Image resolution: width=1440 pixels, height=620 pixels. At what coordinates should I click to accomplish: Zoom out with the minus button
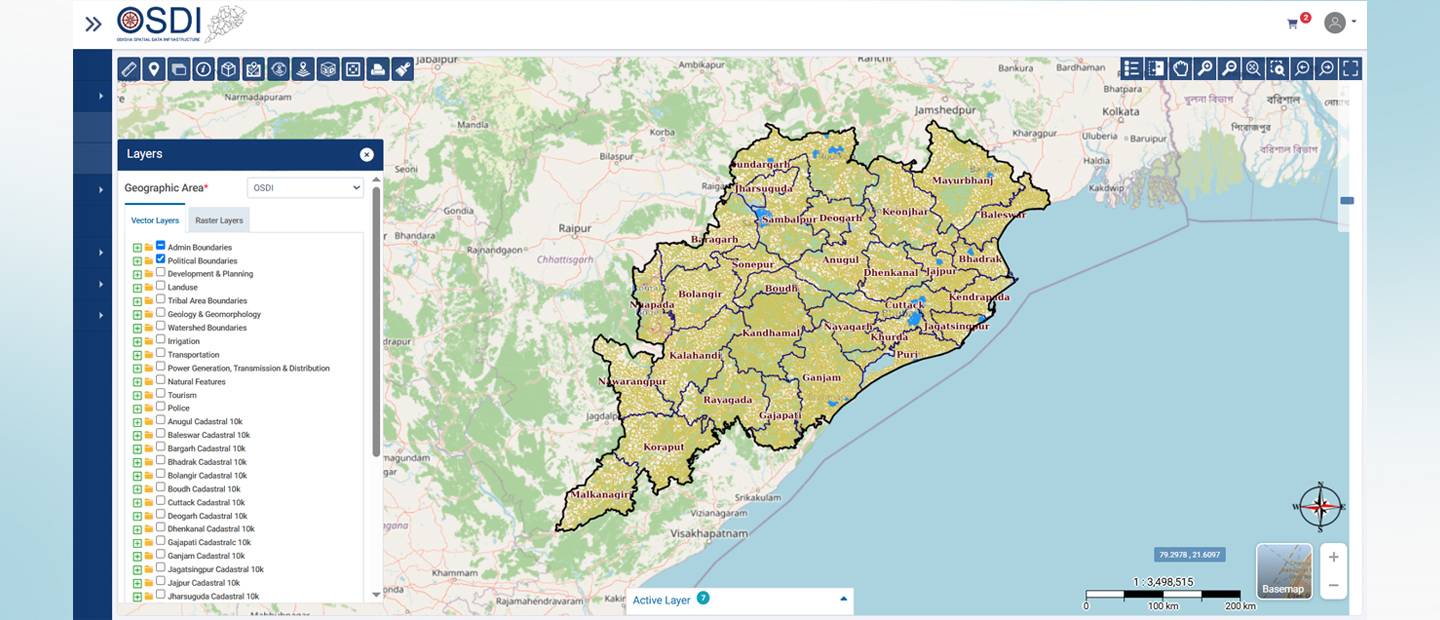[x=1333, y=585]
